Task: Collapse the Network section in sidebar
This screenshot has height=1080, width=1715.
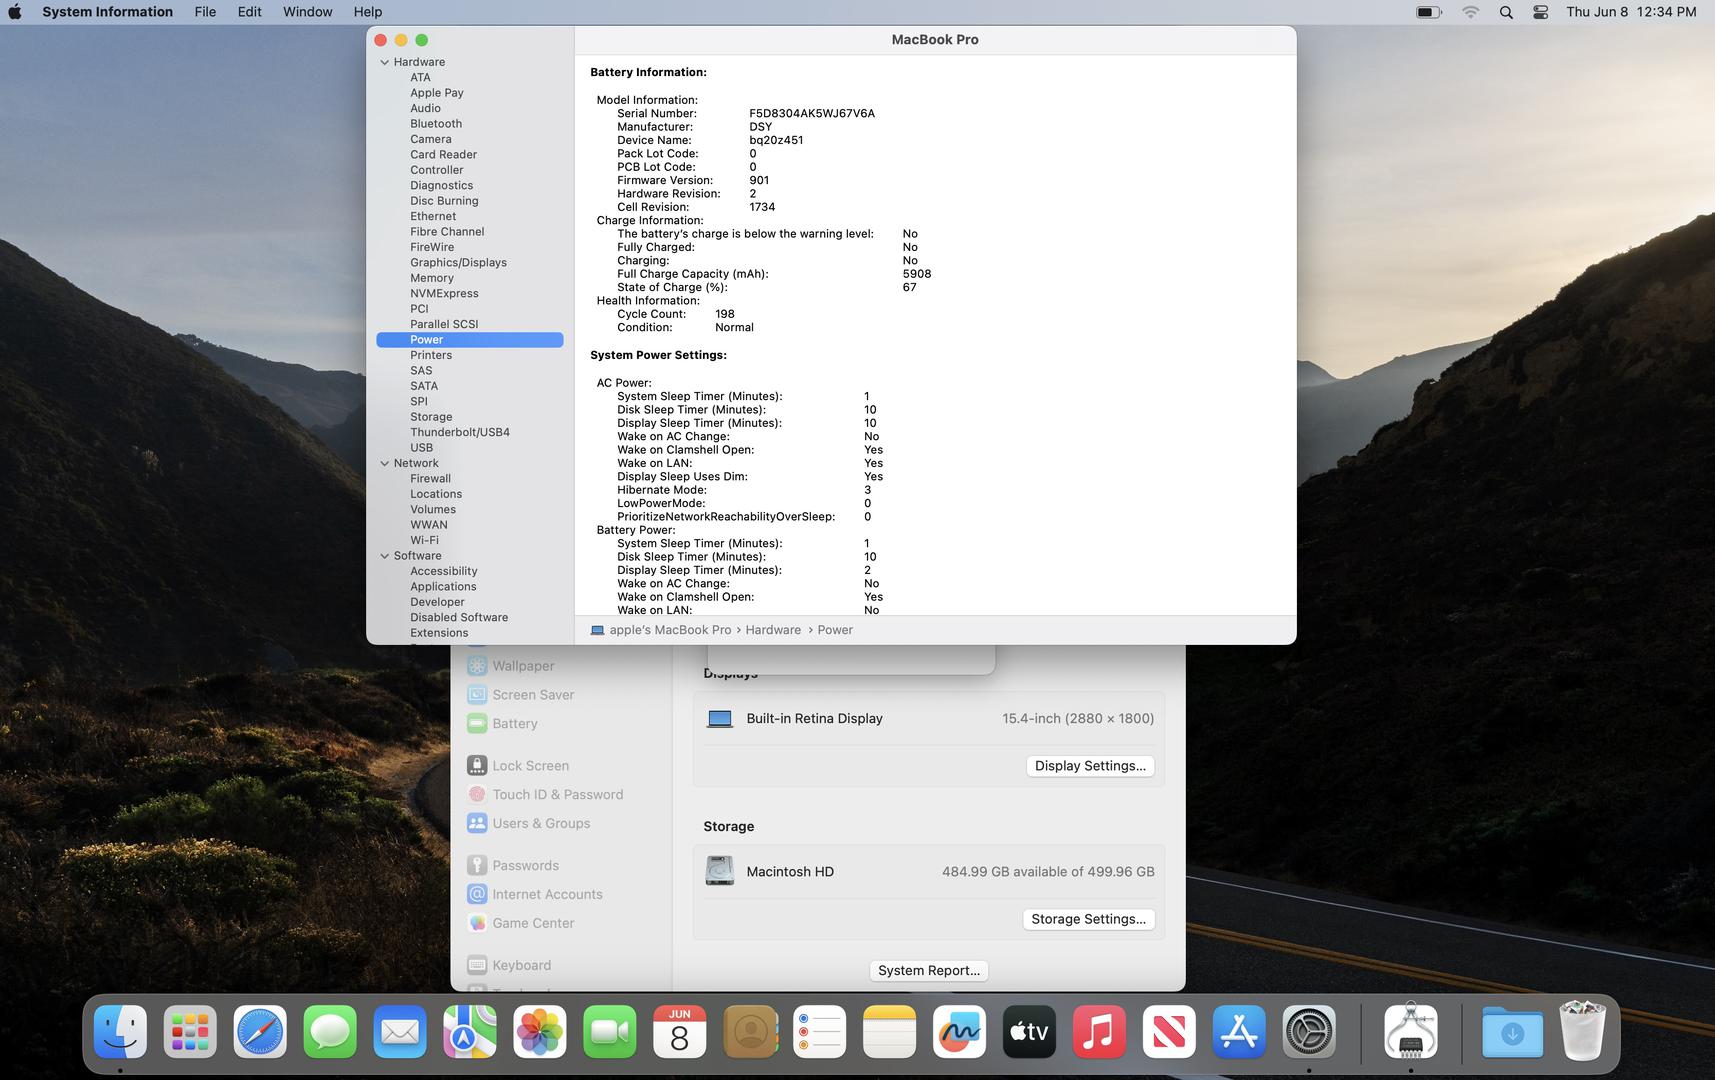Action: coord(384,463)
